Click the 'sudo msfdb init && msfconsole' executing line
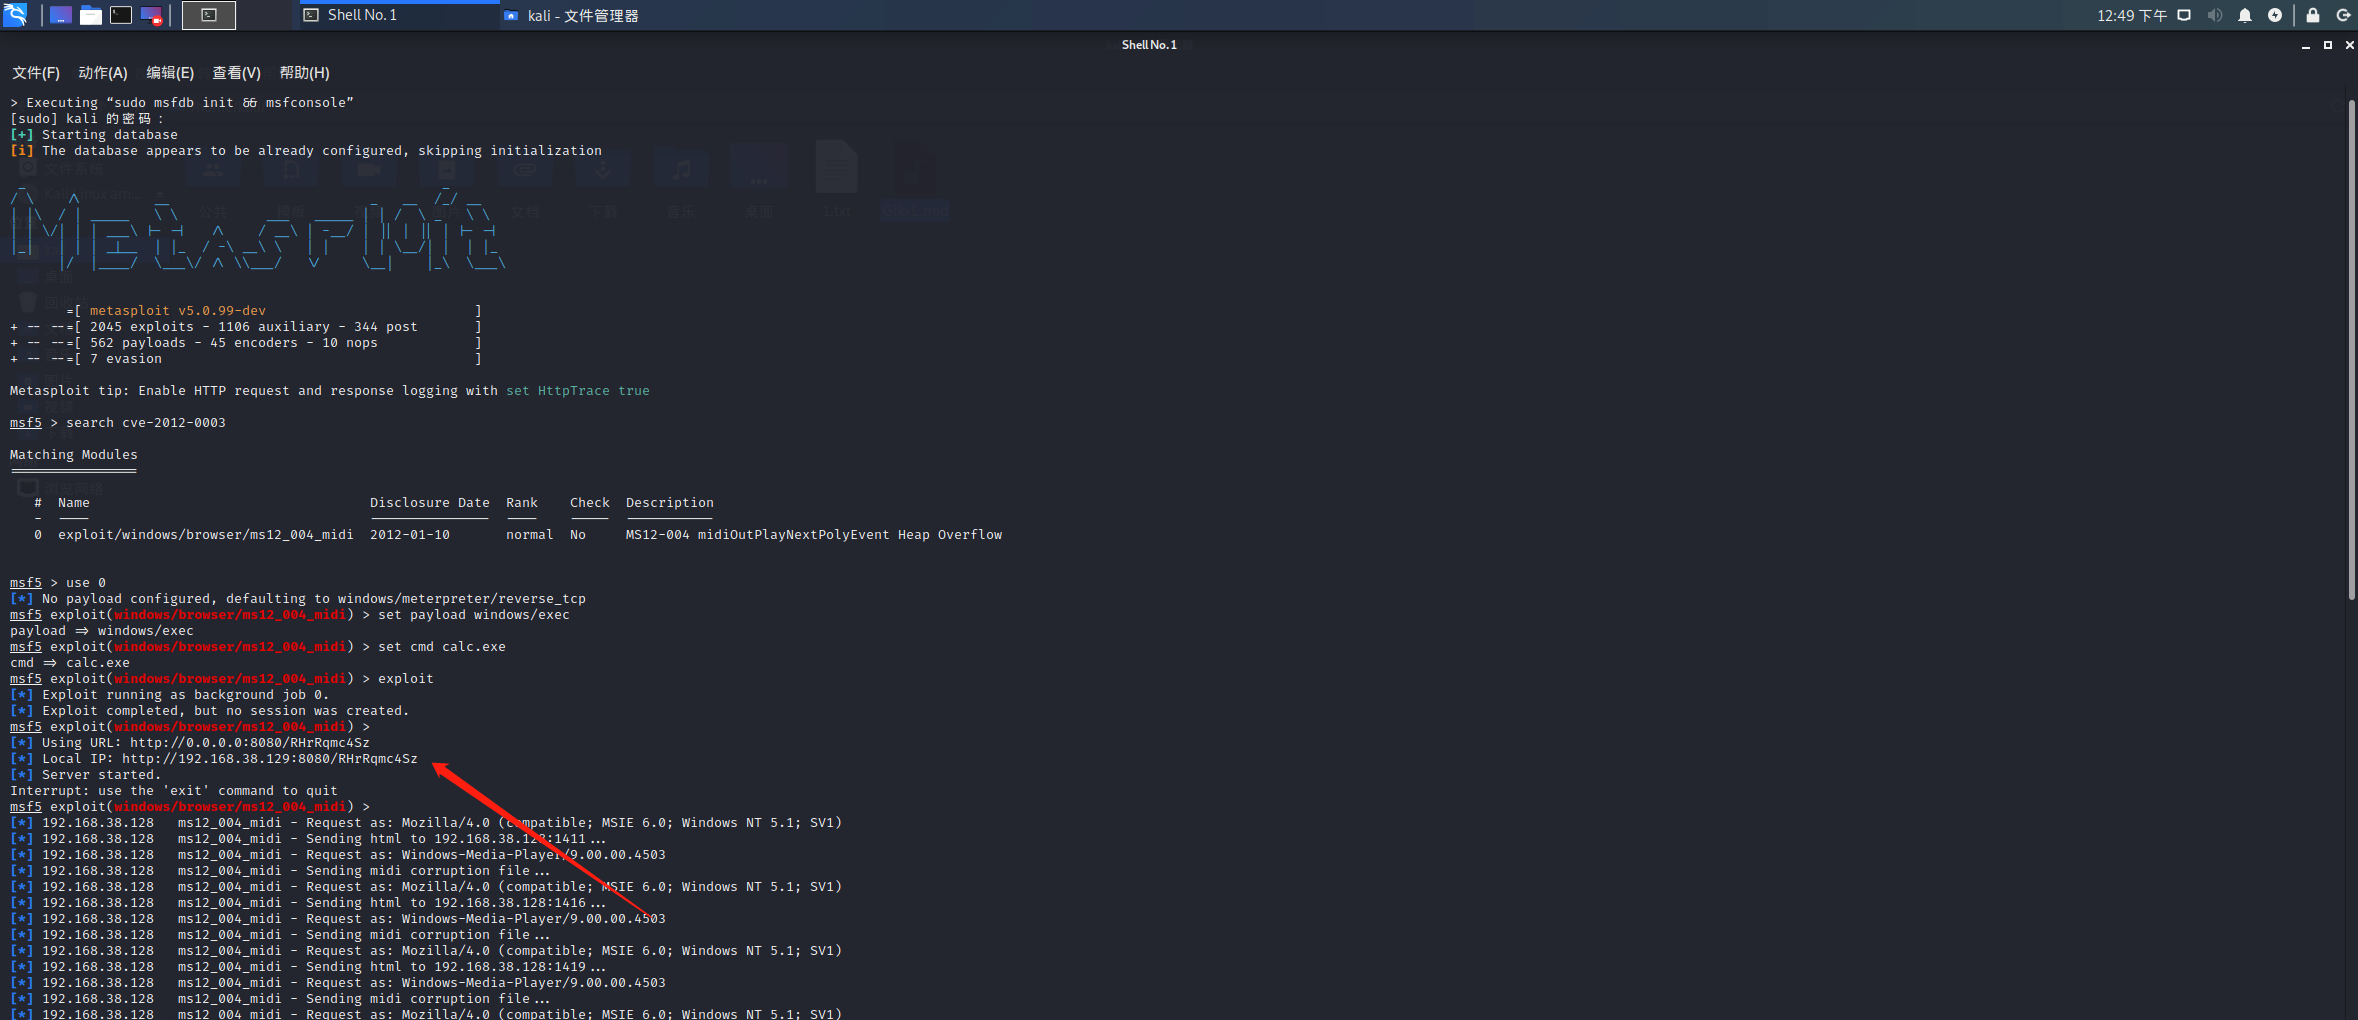This screenshot has width=2358, height=1020. (x=182, y=103)
